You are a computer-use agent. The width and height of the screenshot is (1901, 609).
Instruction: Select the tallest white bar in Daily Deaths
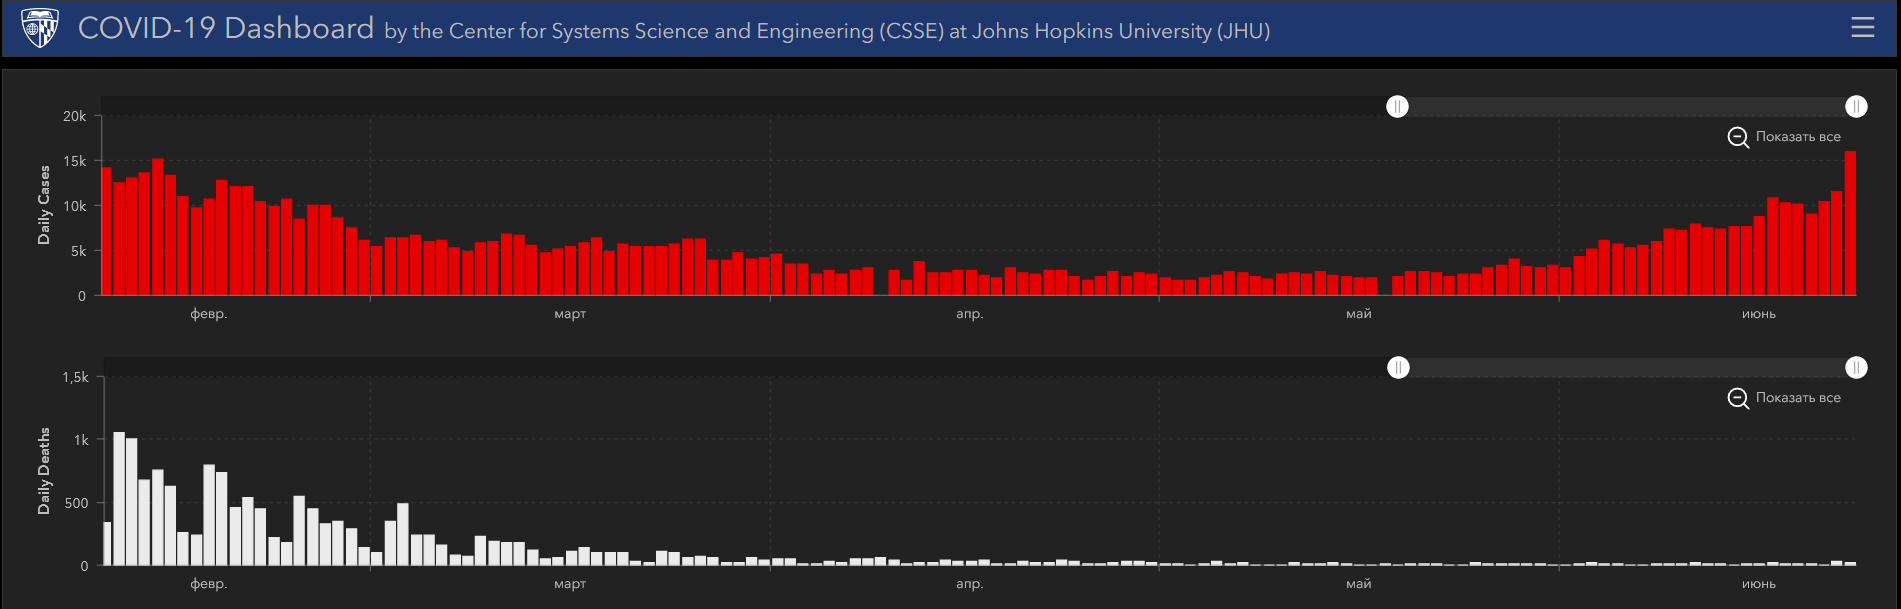coord(119,500)
